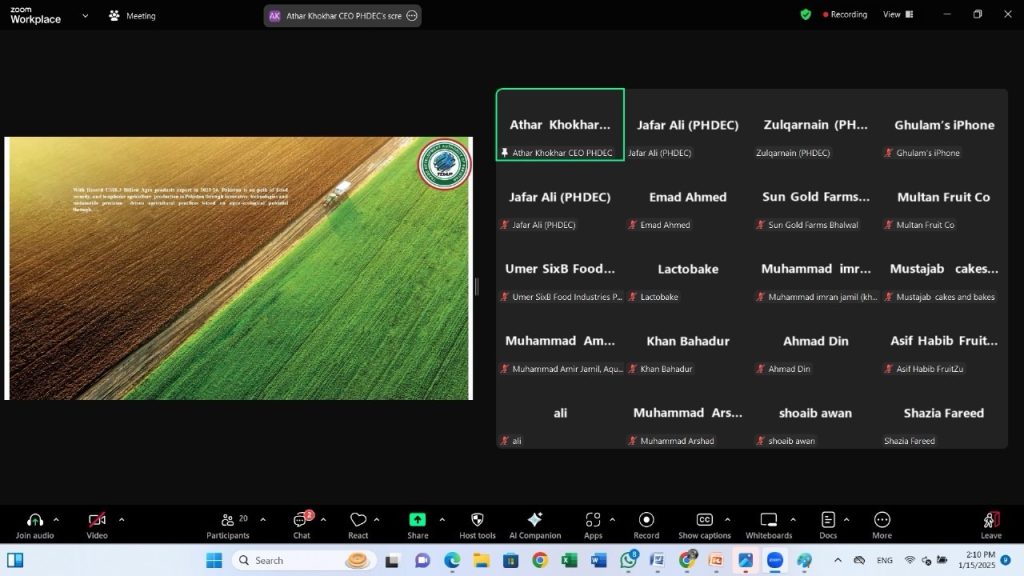
Task: Open Whiteboards from the meeting toolbar
Action: tap(768, 520)
